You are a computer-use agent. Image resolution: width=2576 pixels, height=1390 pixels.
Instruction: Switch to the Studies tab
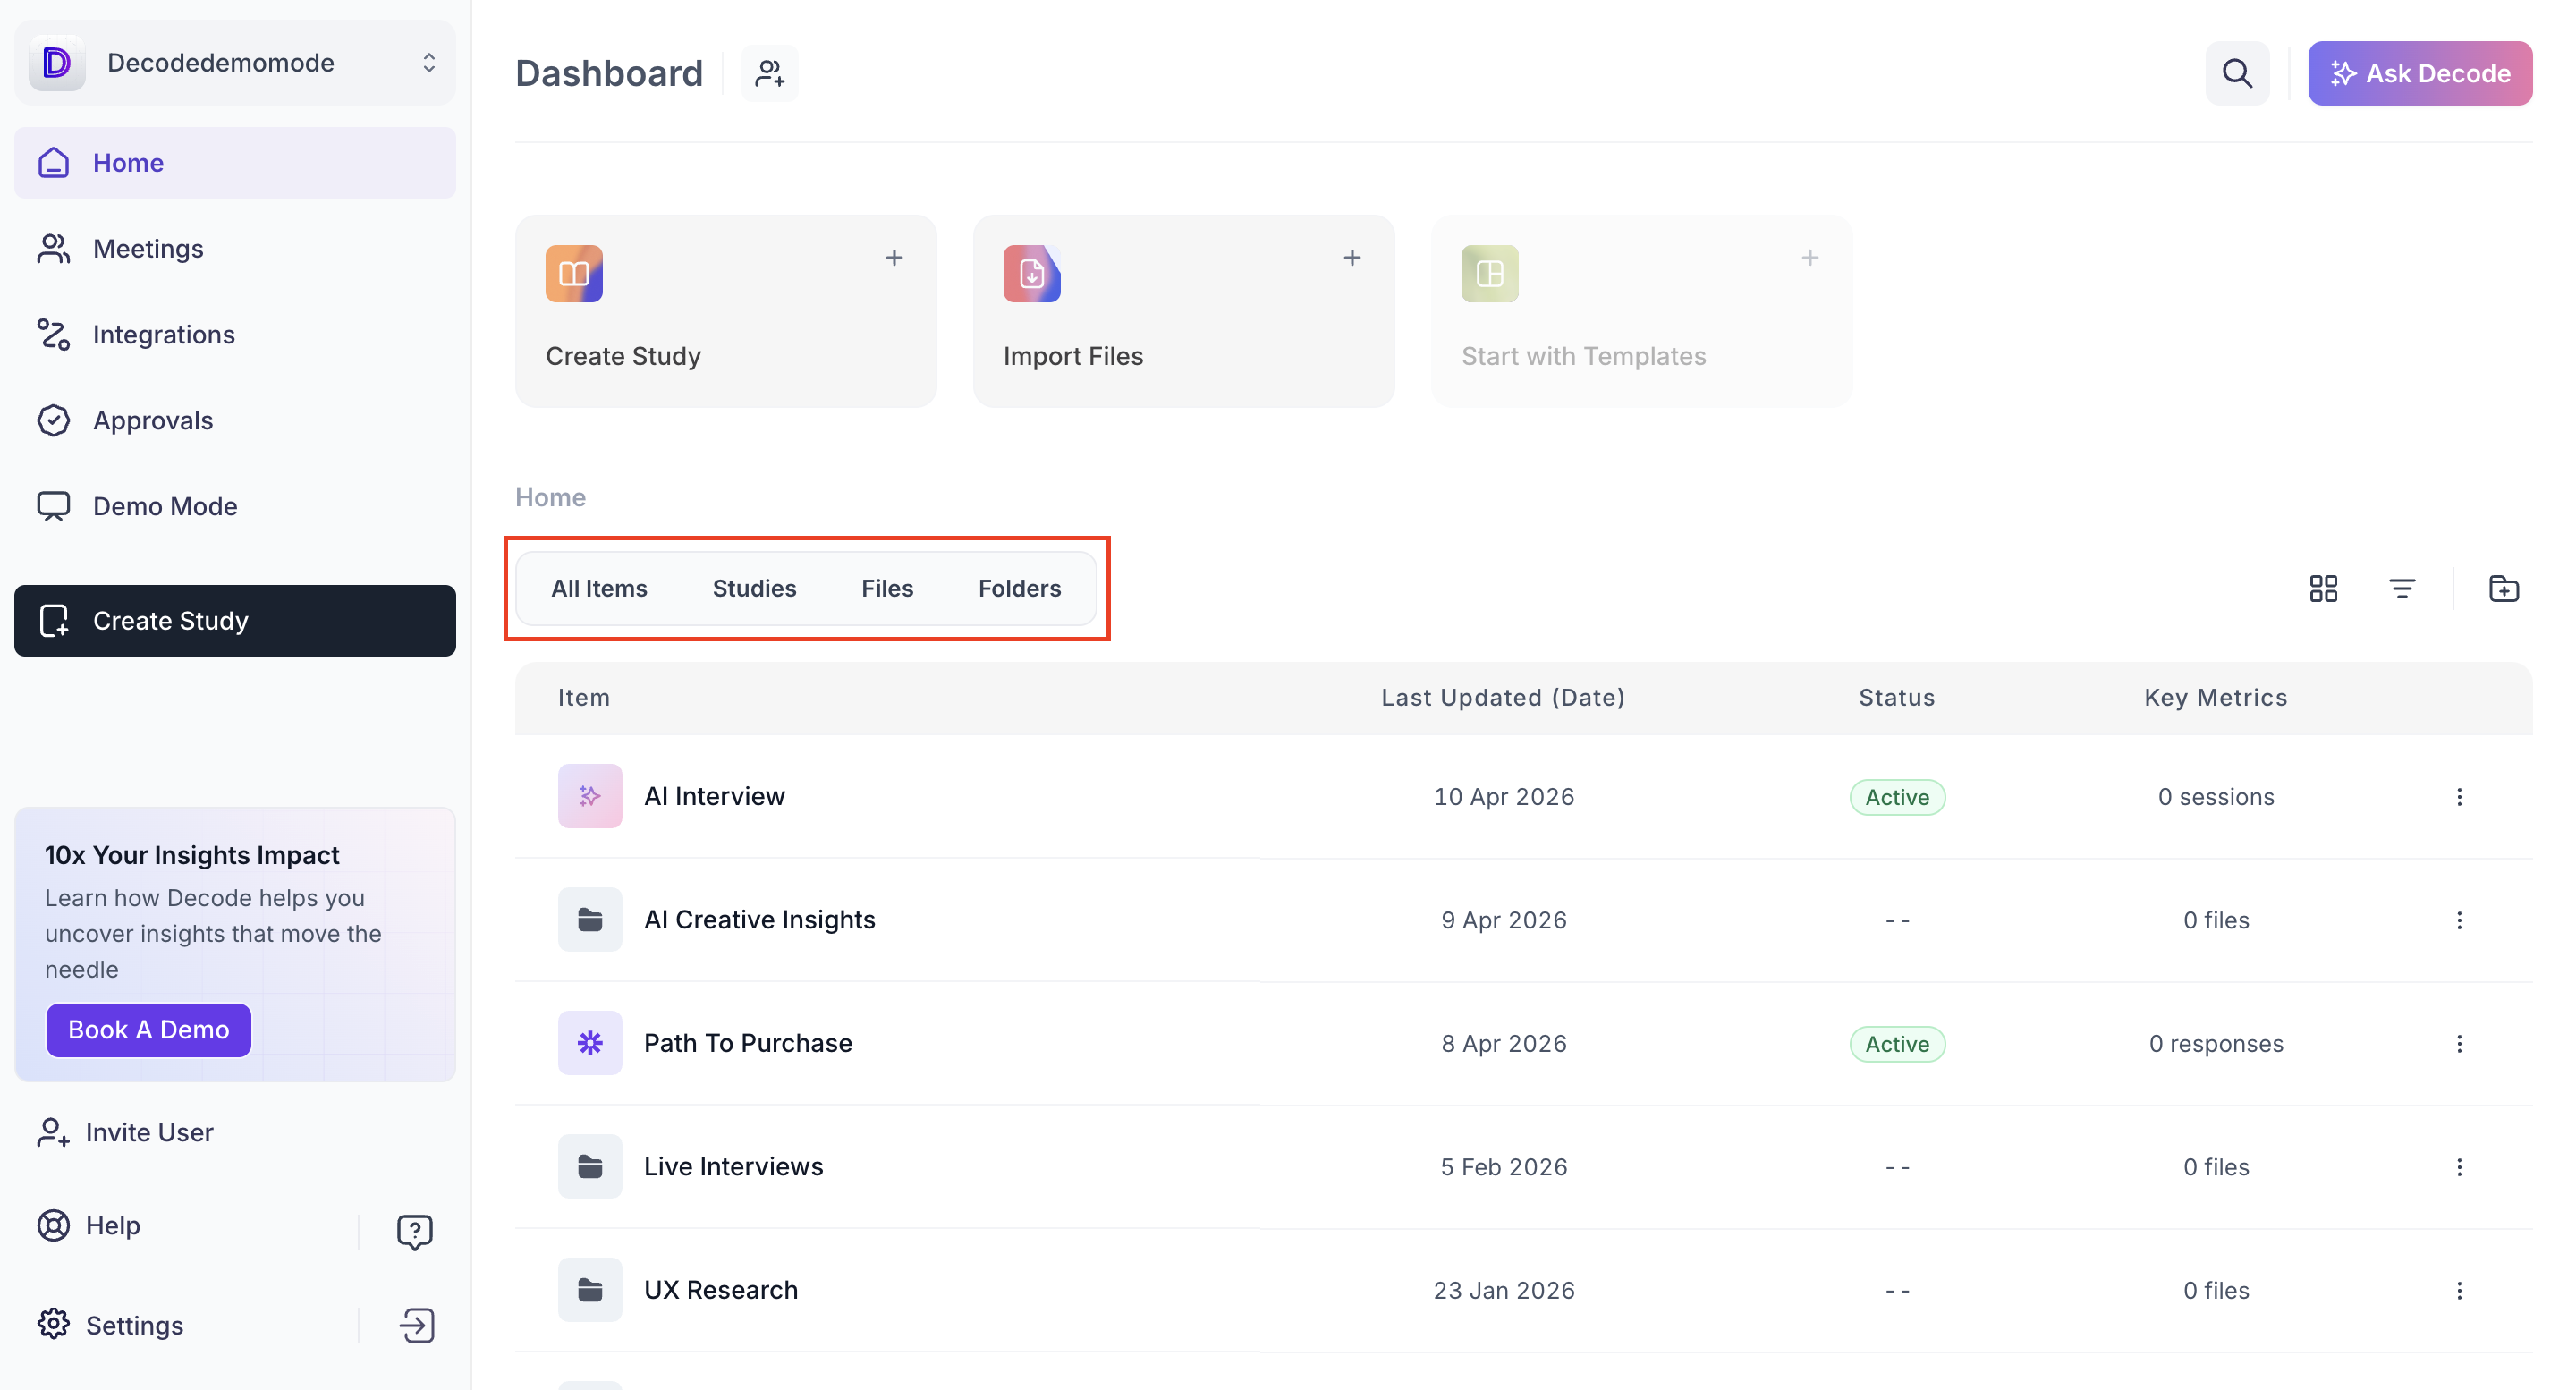coord(754,588)
